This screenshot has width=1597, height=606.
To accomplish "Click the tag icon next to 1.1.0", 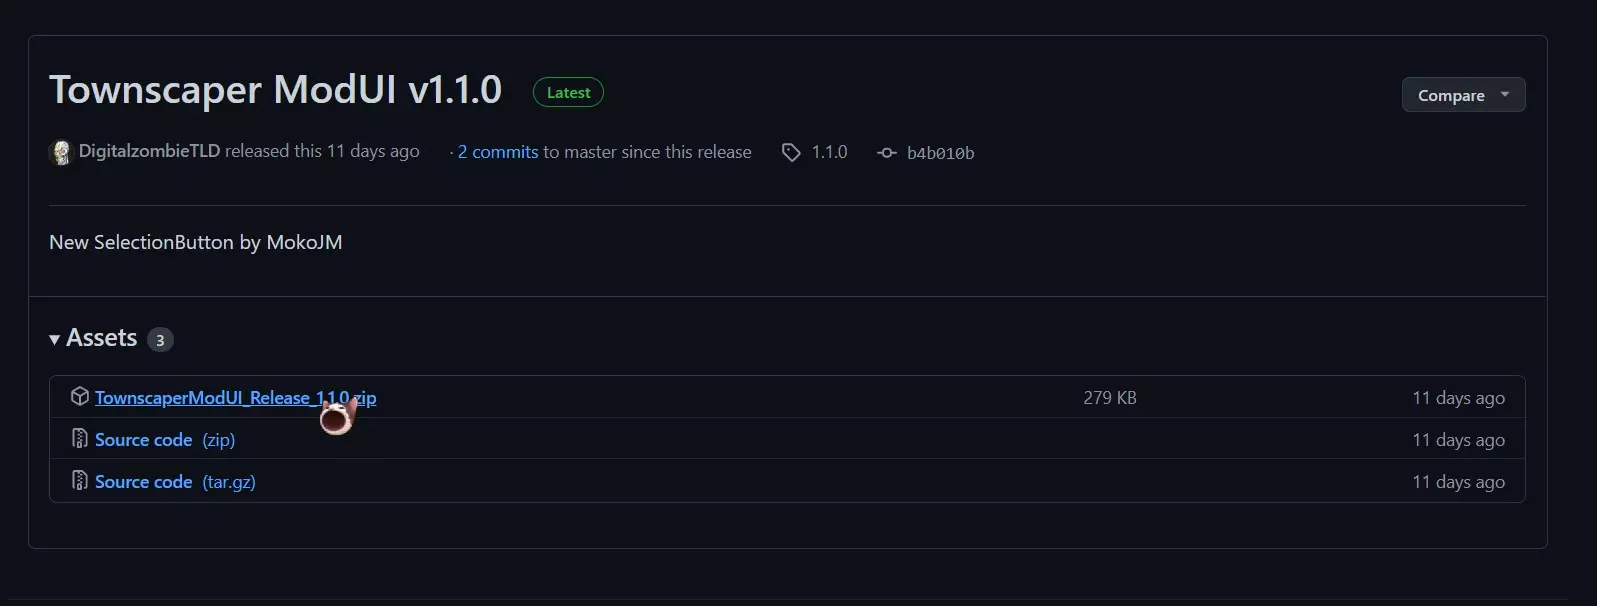I will click(x=791, y=152).
